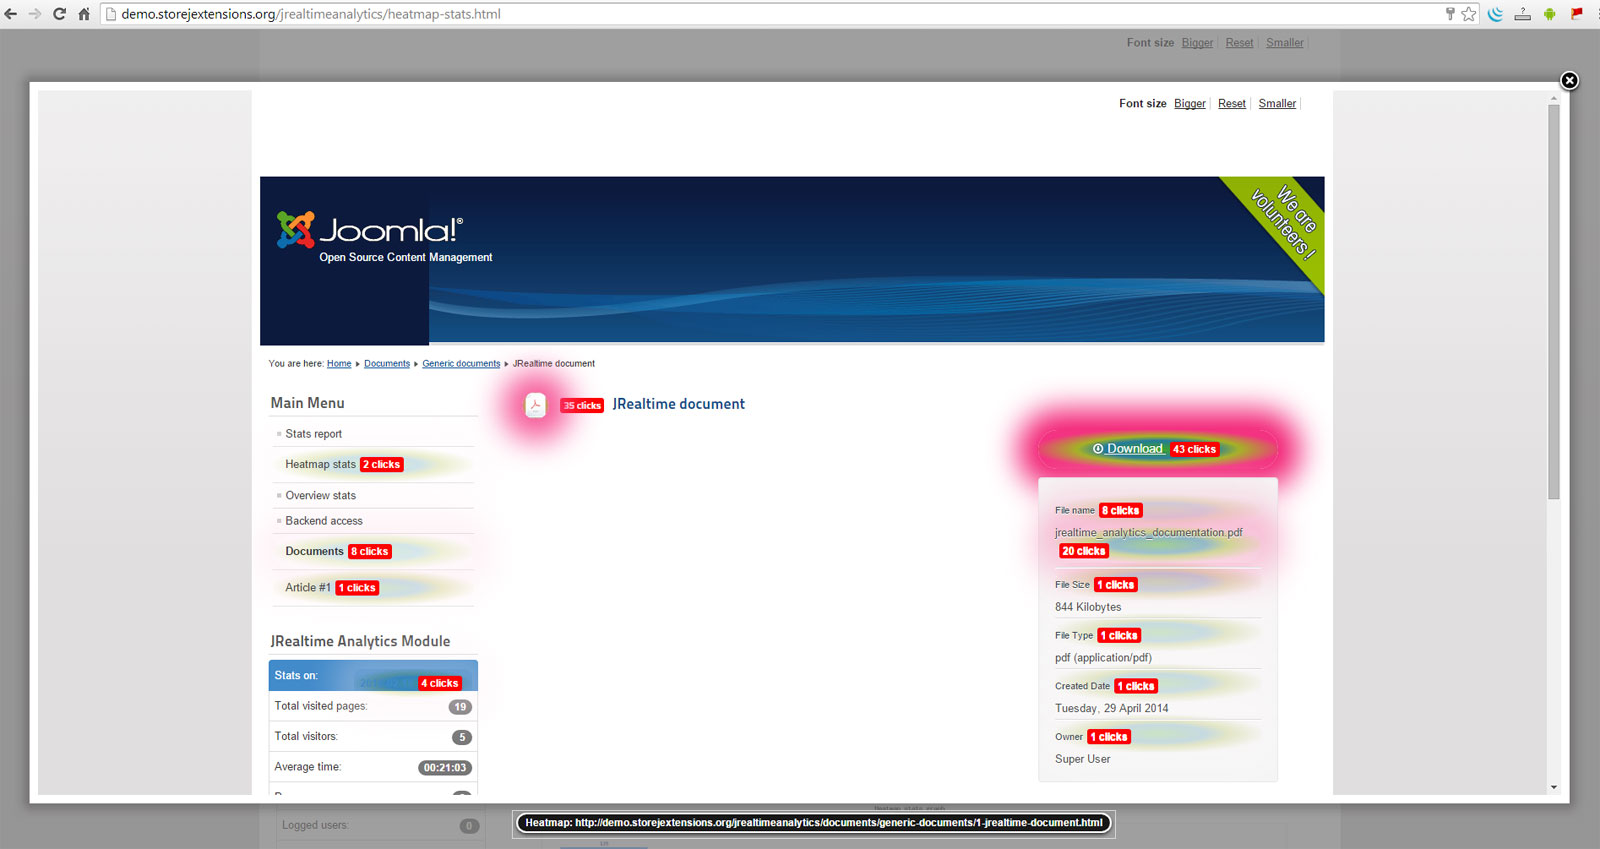Click Bigger on the dimmed background page
Image resolution: width=1600 pixels, height=849 pixels.
point(1197,43)
